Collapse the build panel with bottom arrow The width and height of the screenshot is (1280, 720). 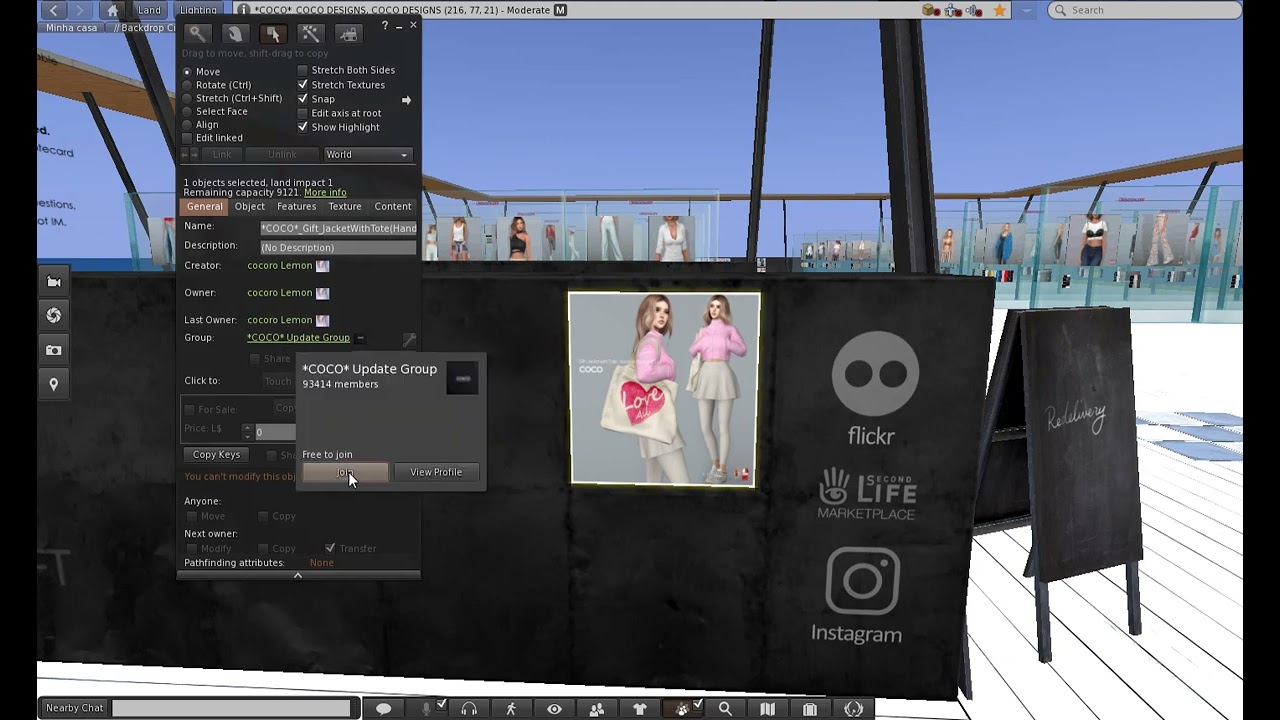[x=298, y=575]
